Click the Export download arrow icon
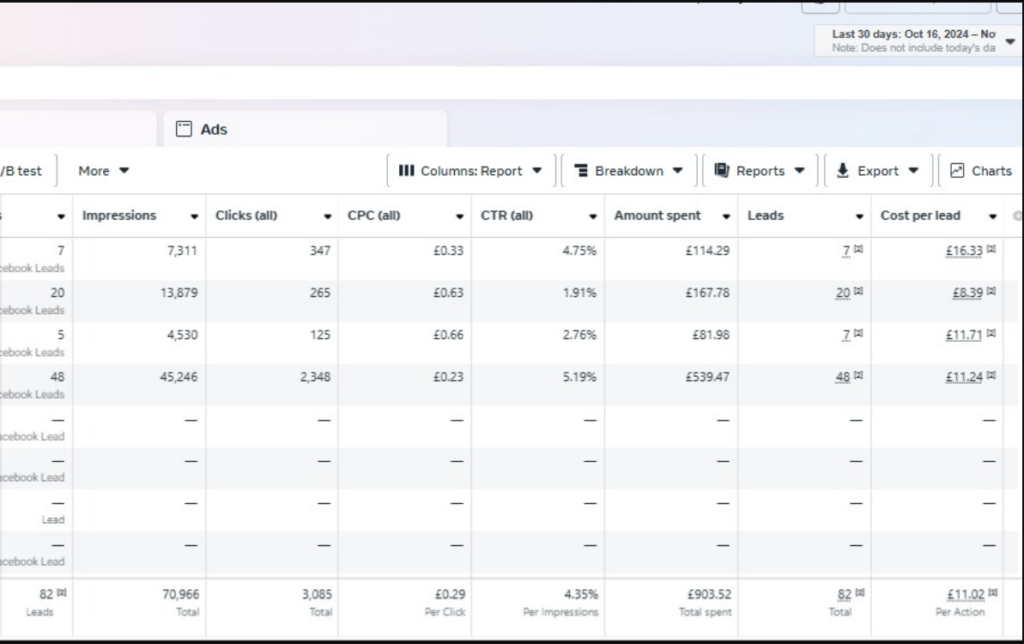Viewport: 1024px width, 644px height. point(843,171)
